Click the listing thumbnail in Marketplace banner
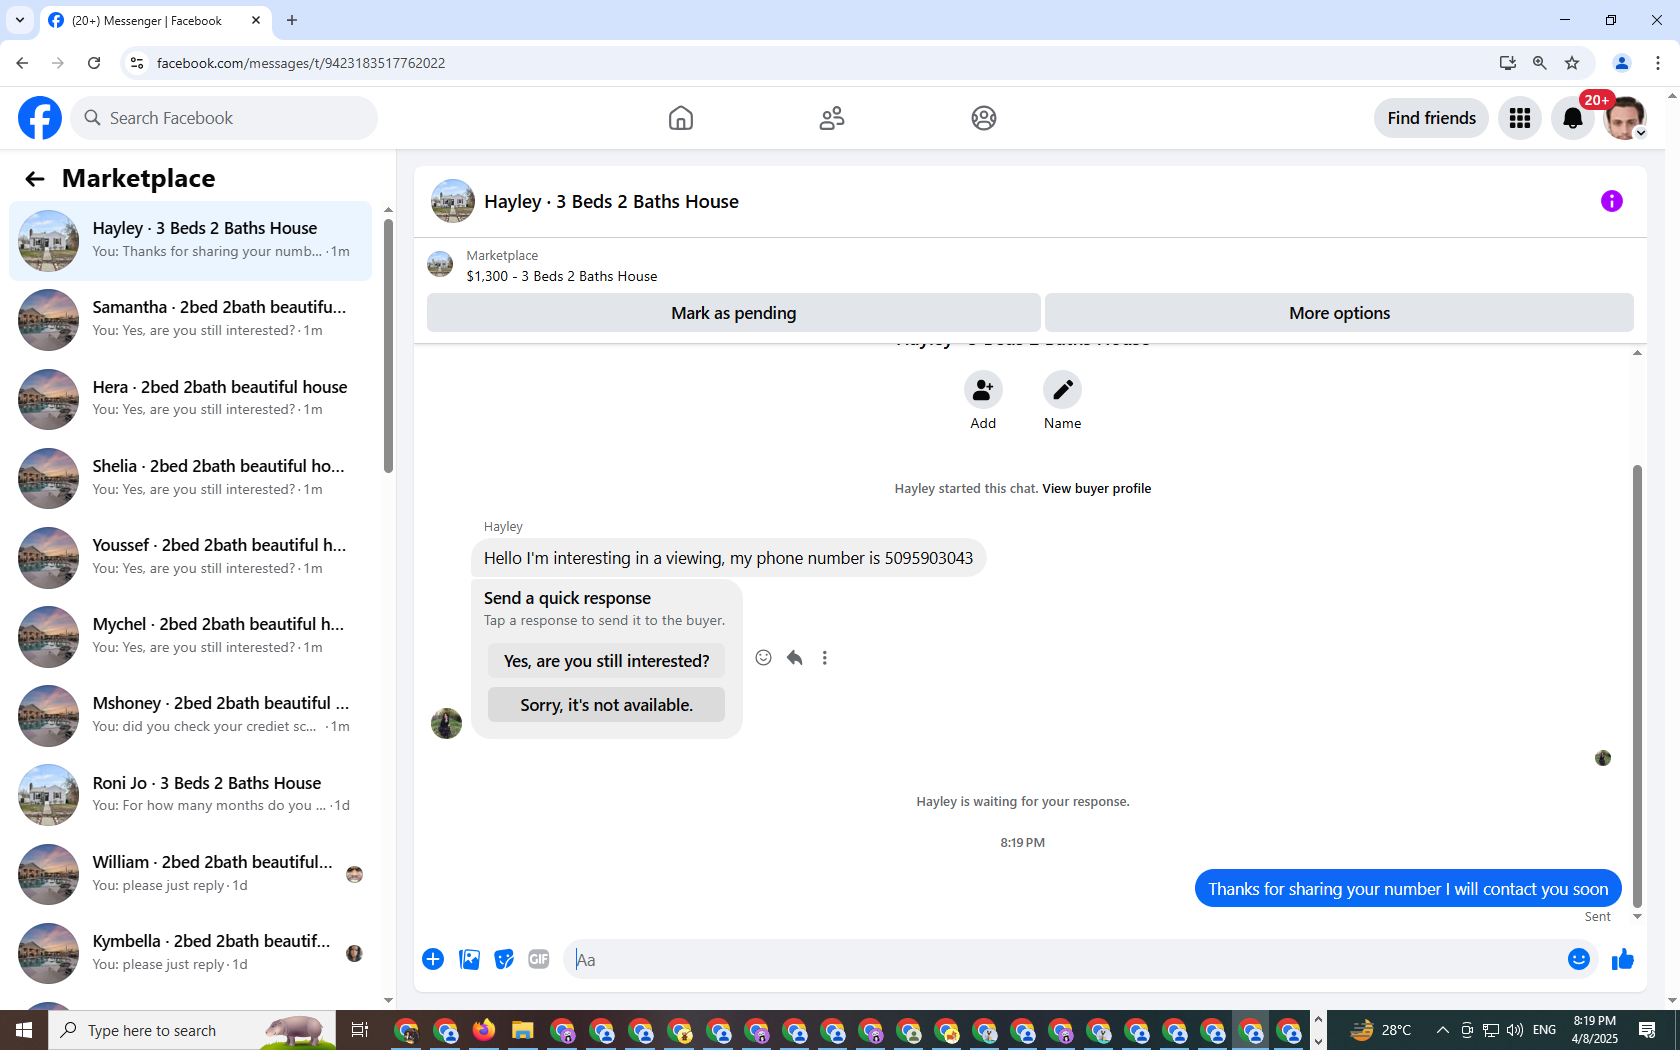Viewport: 1680px width, 1050px height. [x=440, y=265]
